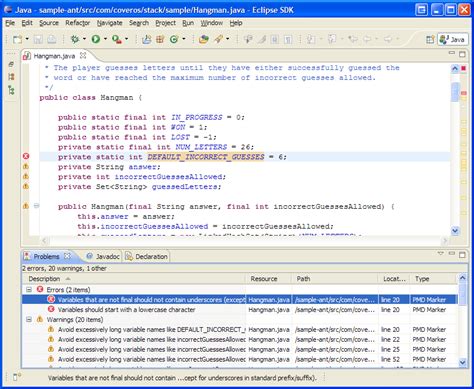This screenshot has width=474, height=389.
Task: Sort by the Path column header
Action: pyautogui.click(x=335, y=279)
